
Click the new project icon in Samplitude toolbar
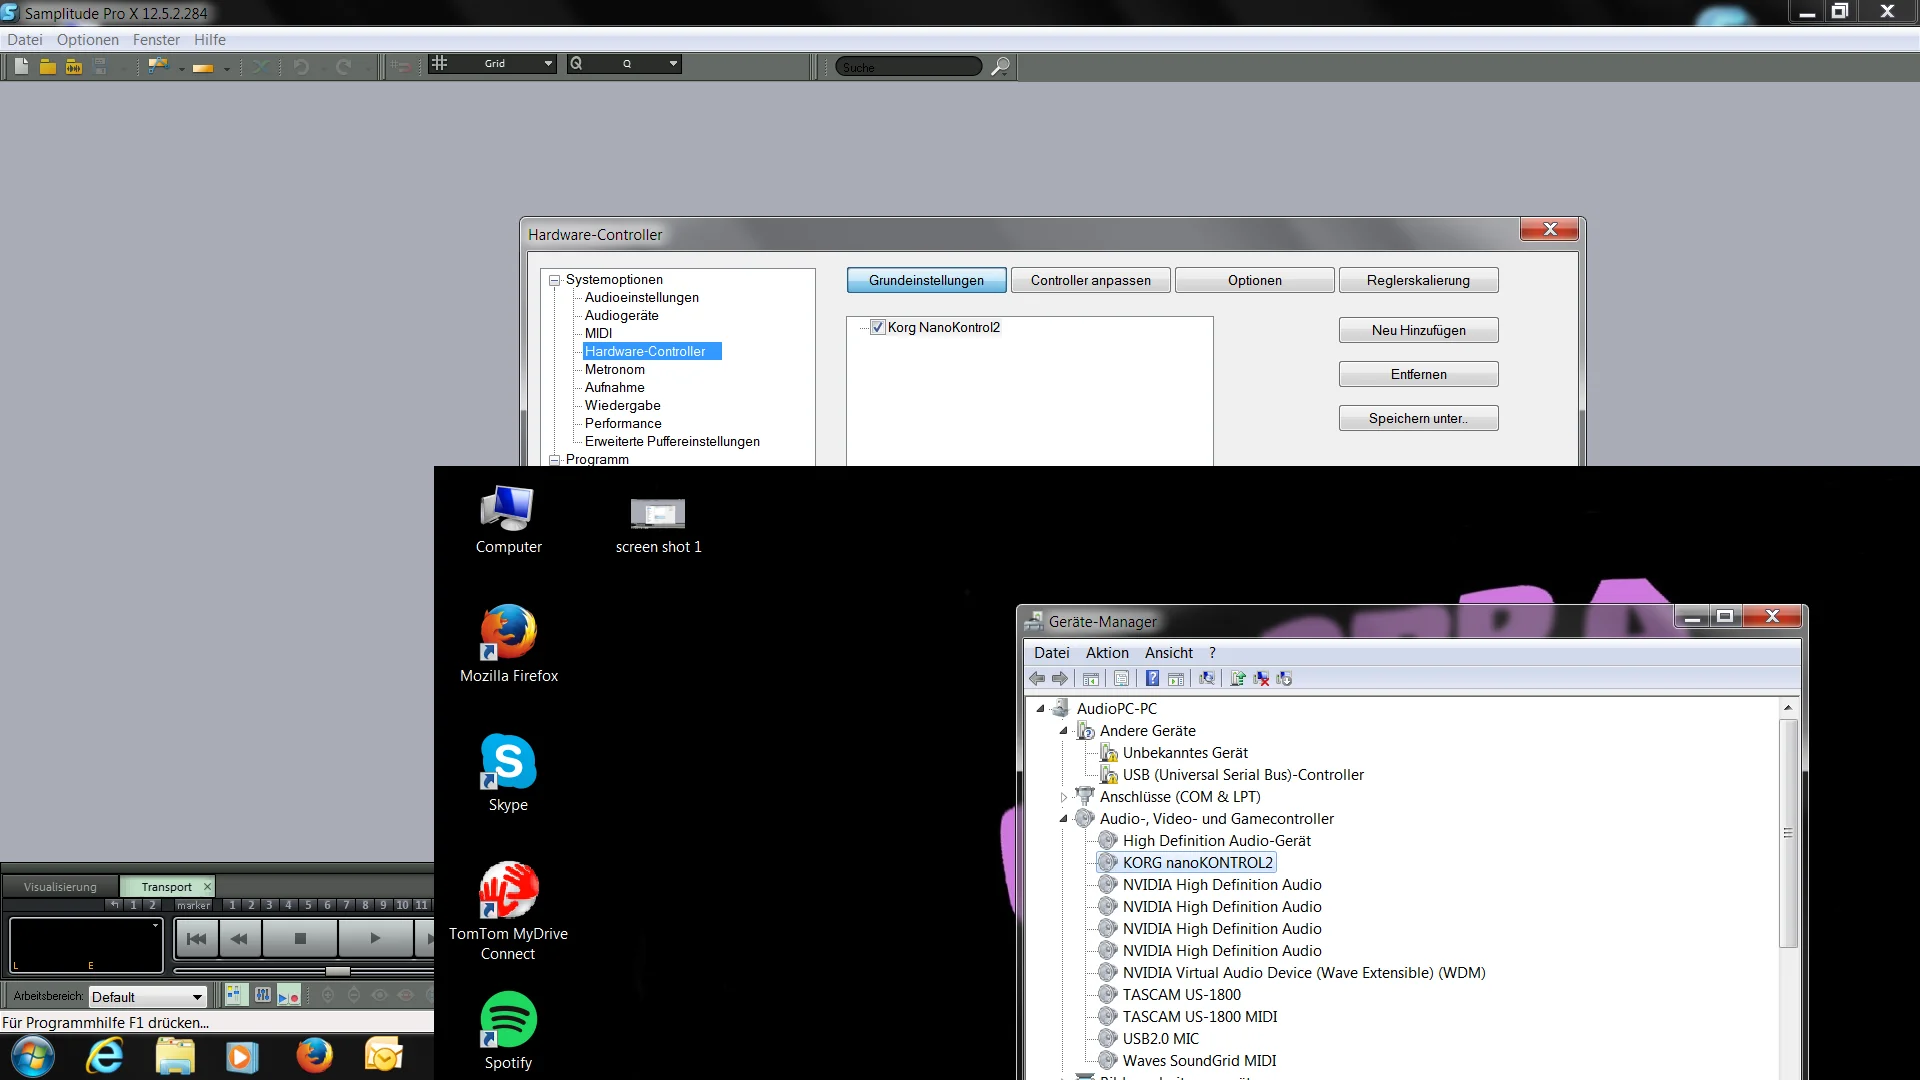pyautogui.click(x=21, y=66)
